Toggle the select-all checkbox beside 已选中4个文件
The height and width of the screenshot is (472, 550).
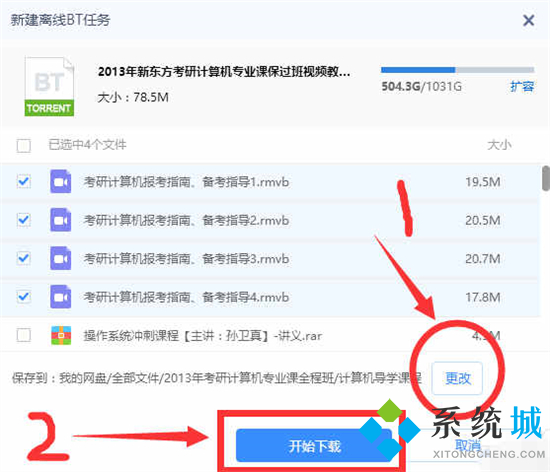(x=24, y=145)
